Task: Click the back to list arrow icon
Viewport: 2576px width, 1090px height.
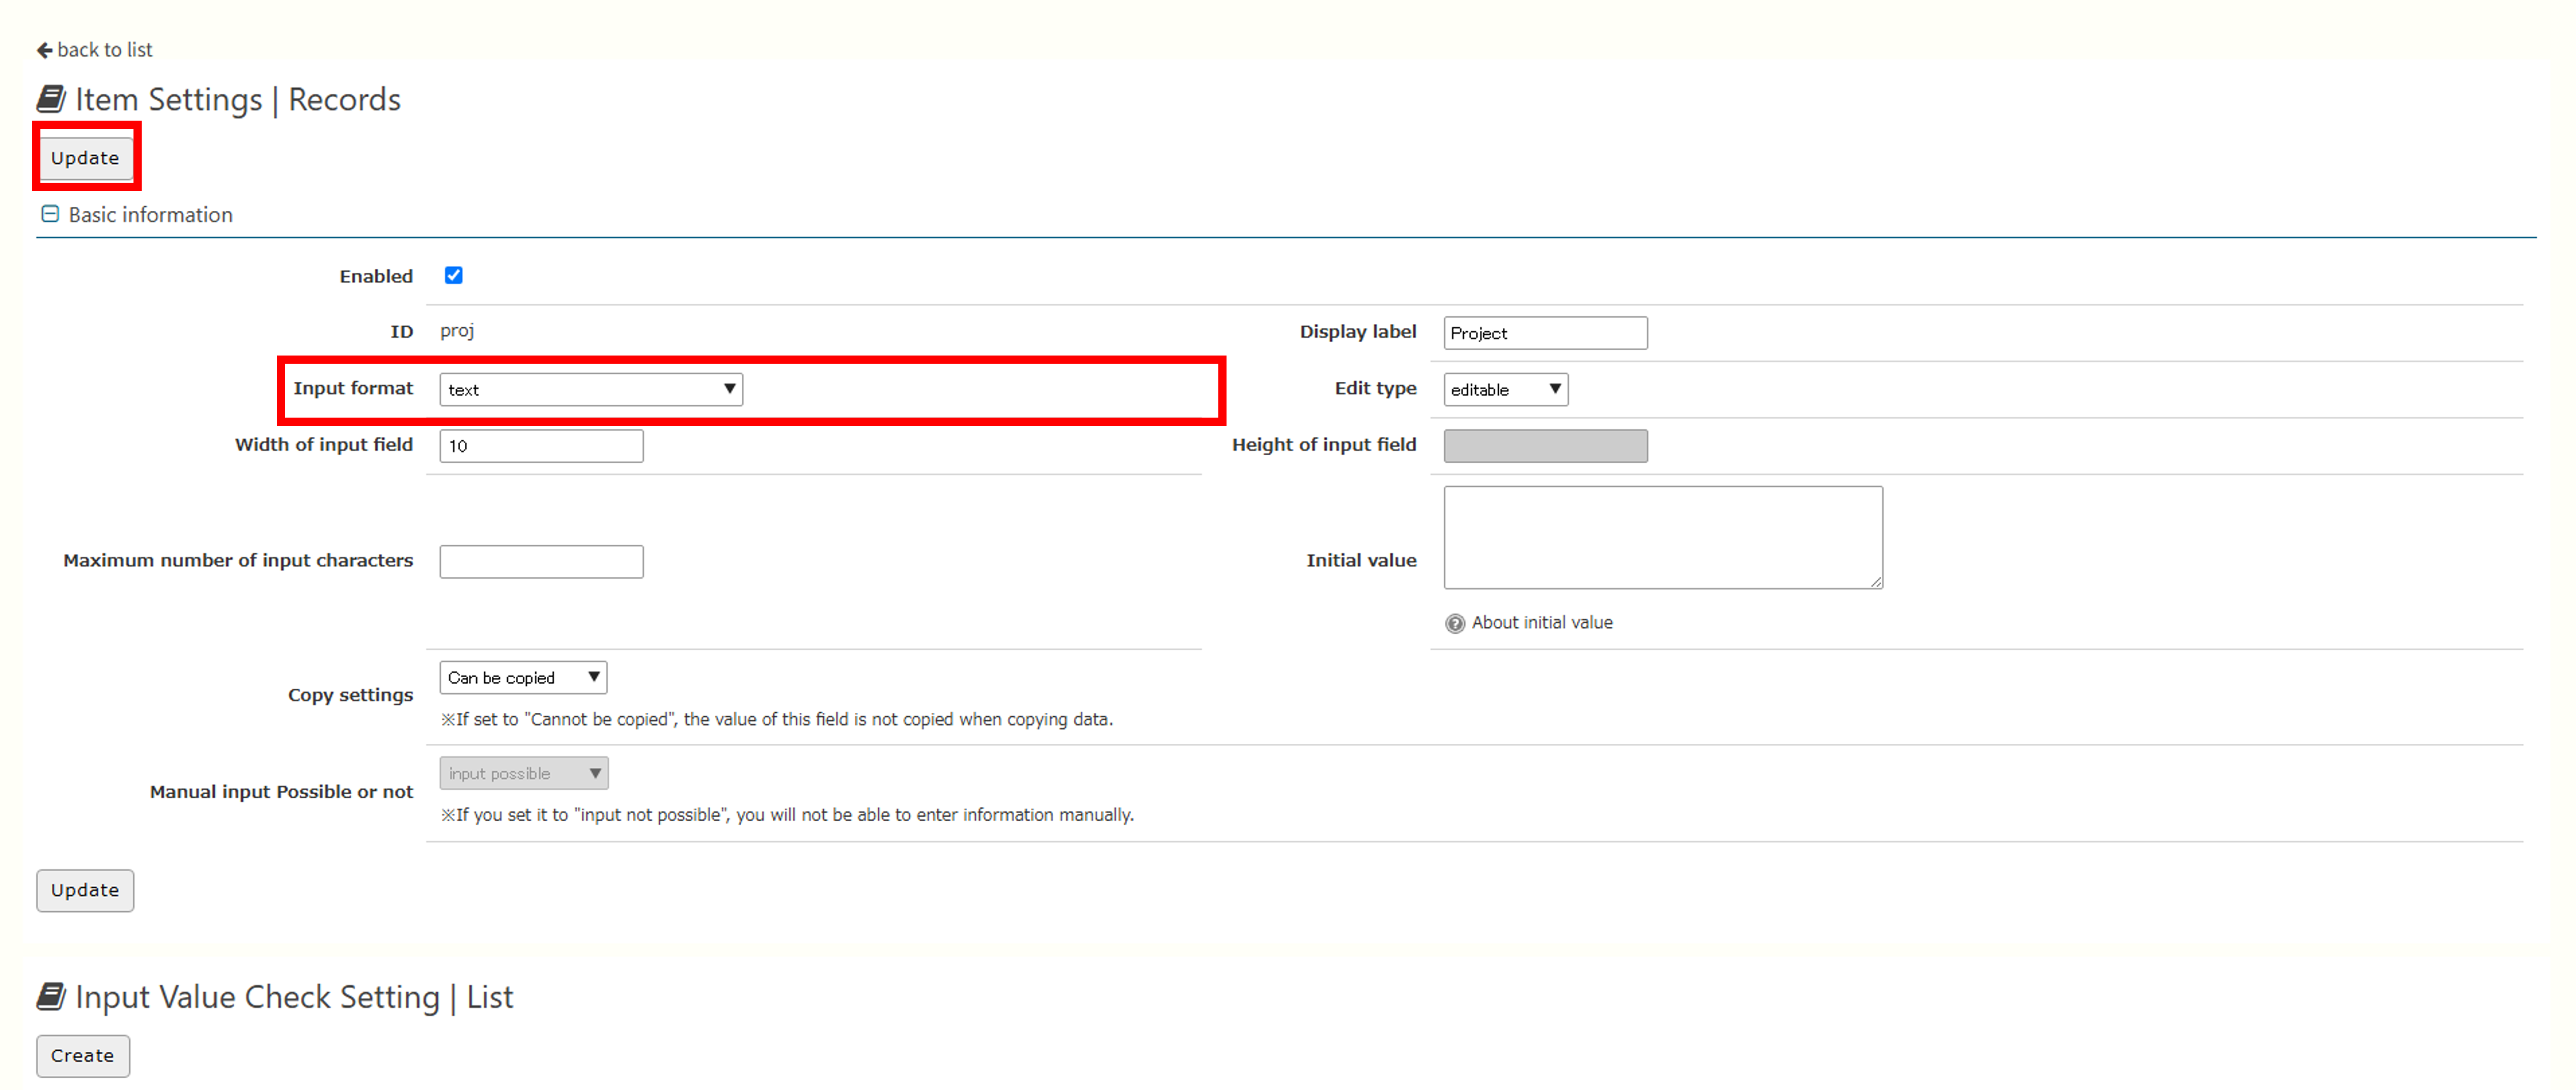Action: coord(44,50)
